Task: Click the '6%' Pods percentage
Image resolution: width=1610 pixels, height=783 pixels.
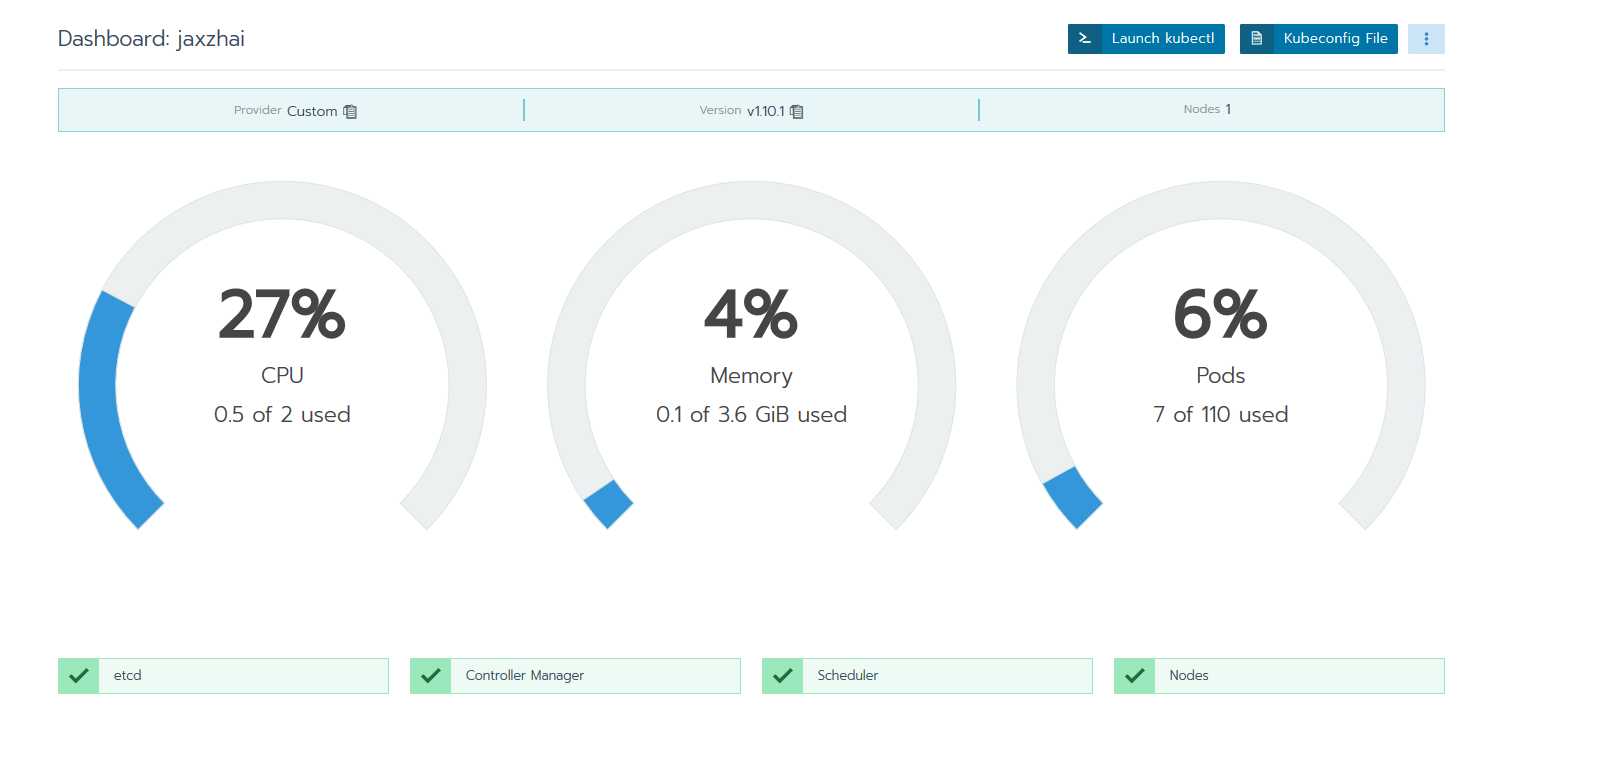Action: point(1220,314)
